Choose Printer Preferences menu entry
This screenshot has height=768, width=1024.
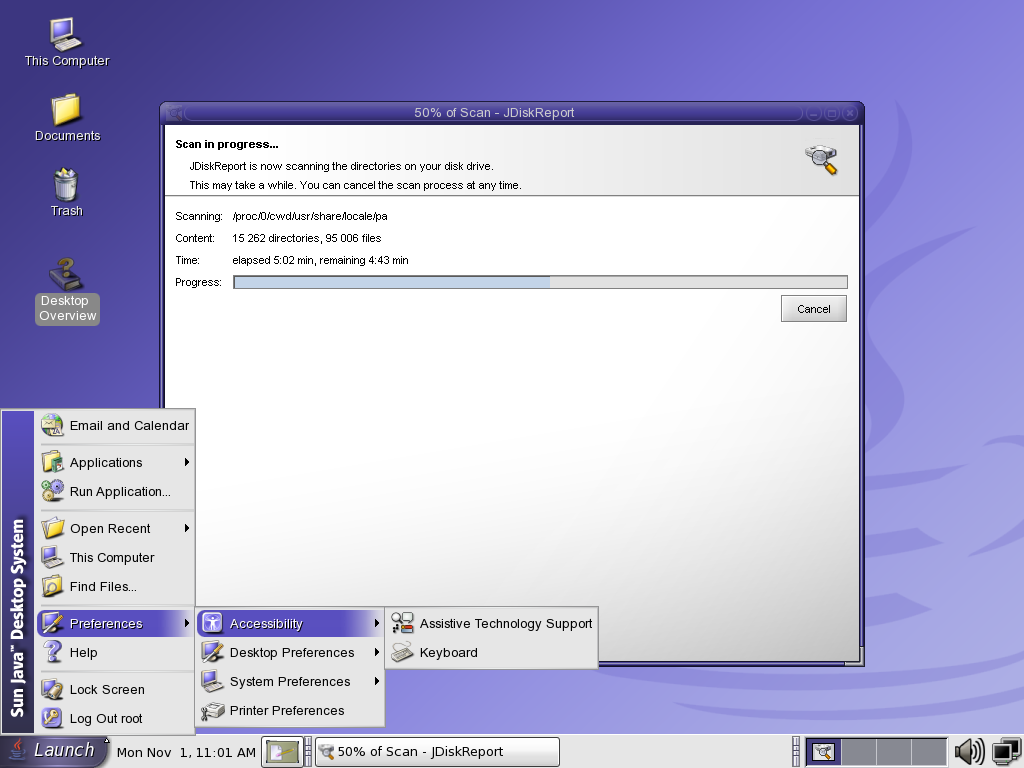click(x=290, y=710)
